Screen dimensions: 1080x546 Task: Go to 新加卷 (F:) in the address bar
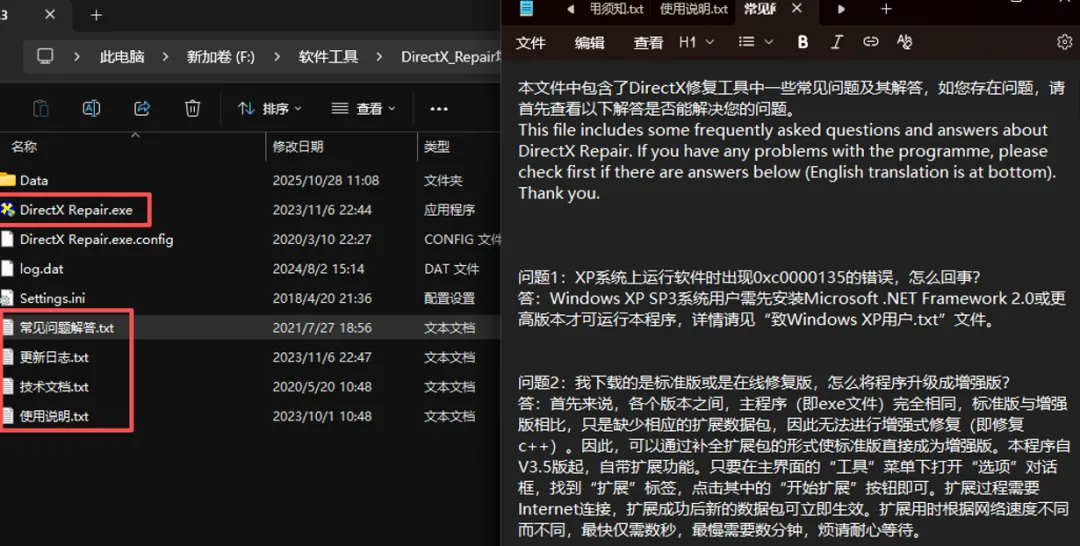click(x=220, y=56)
